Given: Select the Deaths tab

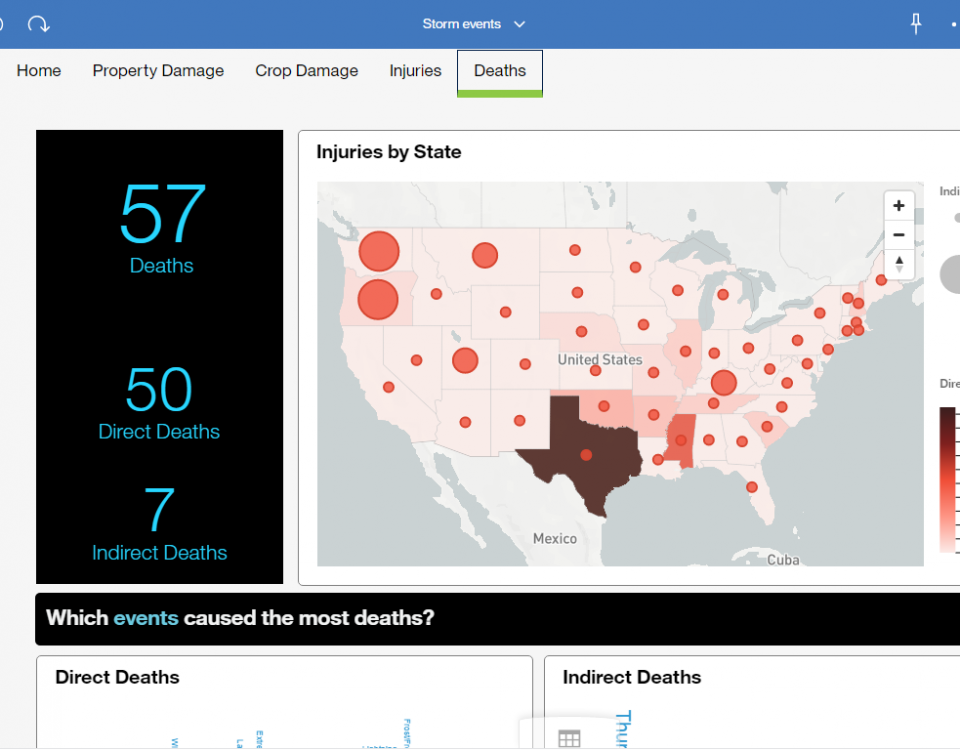Looking at the screenshot, I should tap(500, 73).
